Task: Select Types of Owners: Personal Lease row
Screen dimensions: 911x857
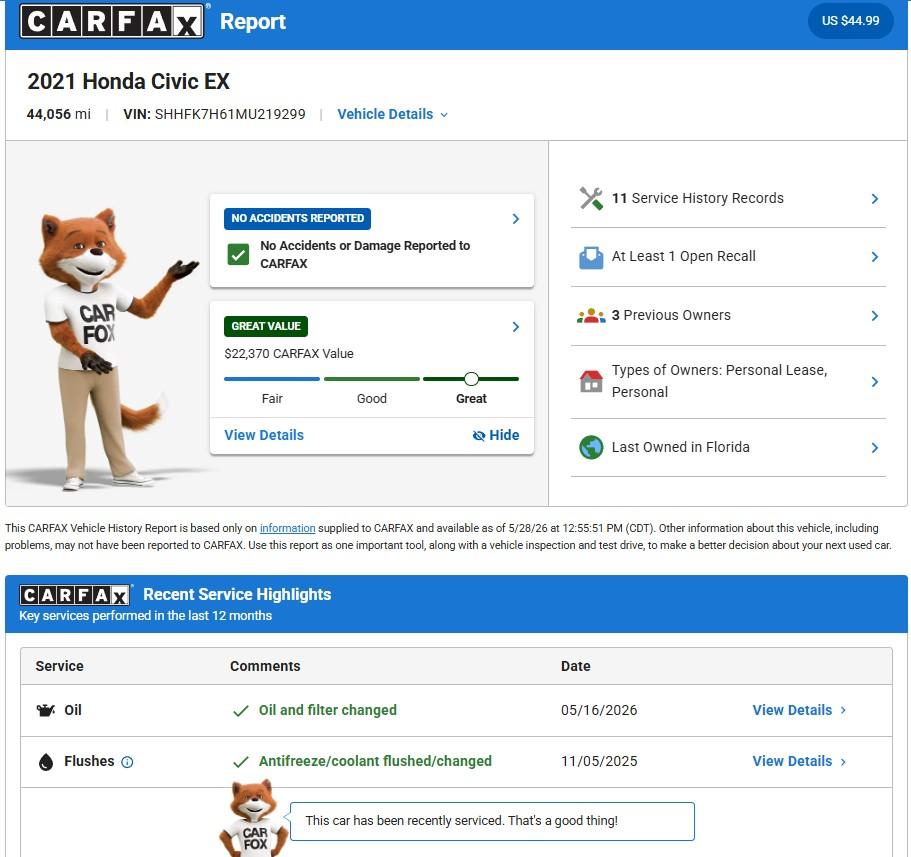Action: (x=728, y=382)
